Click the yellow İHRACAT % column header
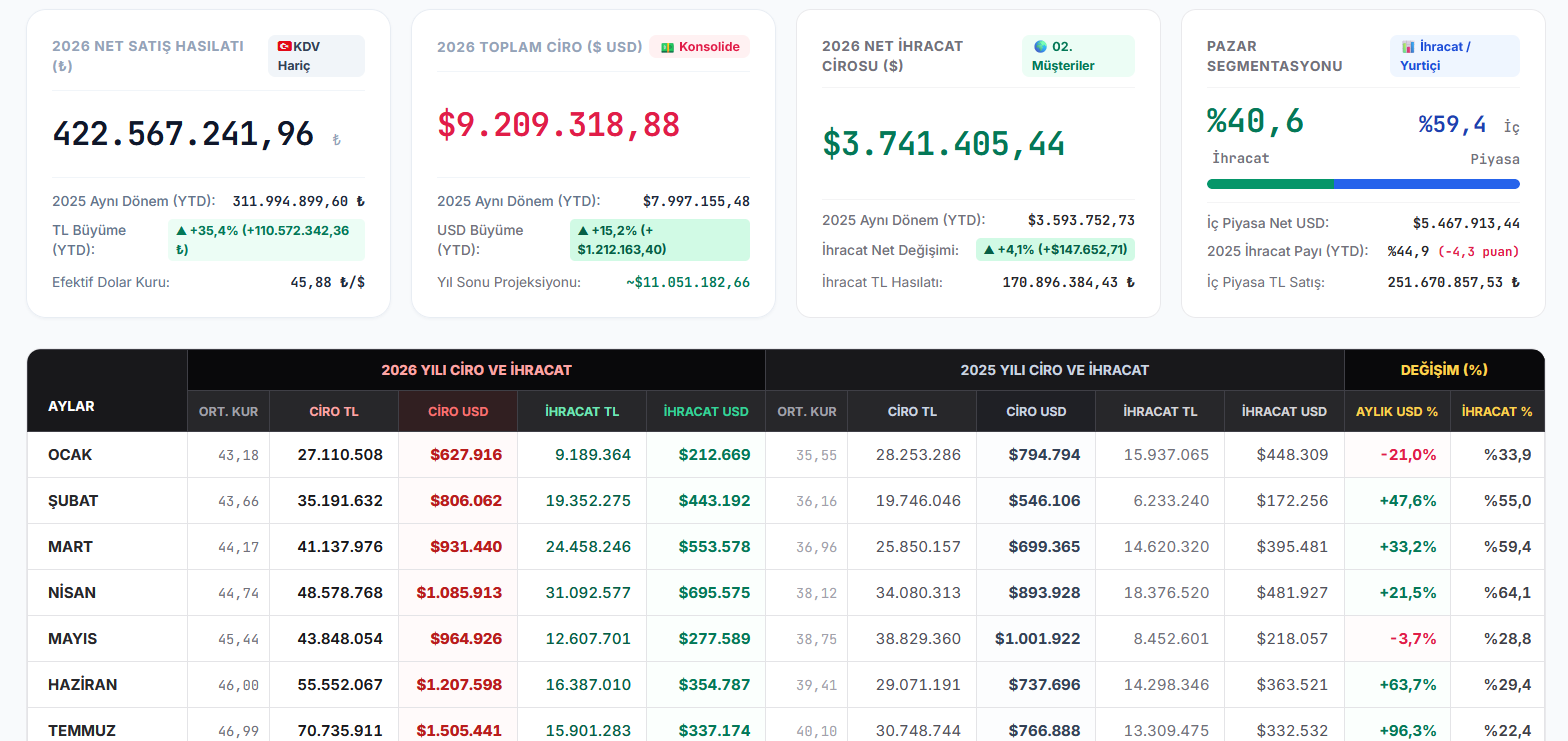The height and width of the screenshot is (741, 1568). point(1497,411)
